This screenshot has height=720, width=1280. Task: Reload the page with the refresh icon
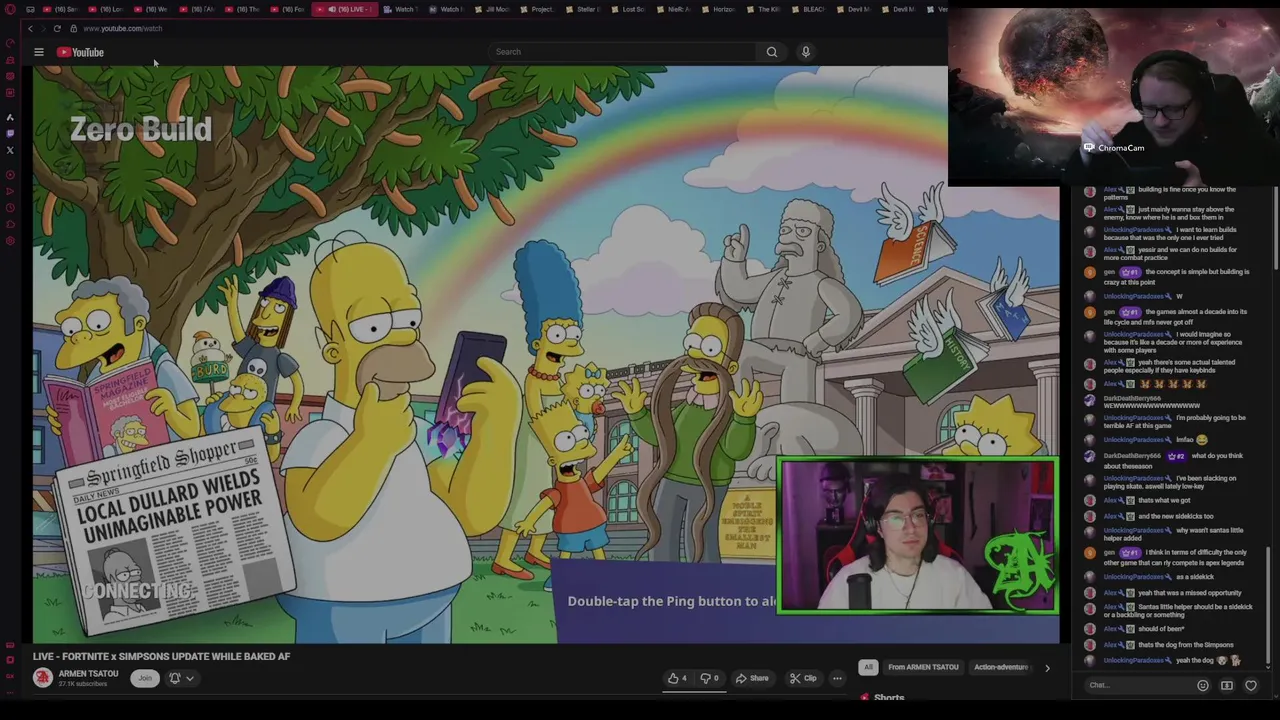[57, 28]
